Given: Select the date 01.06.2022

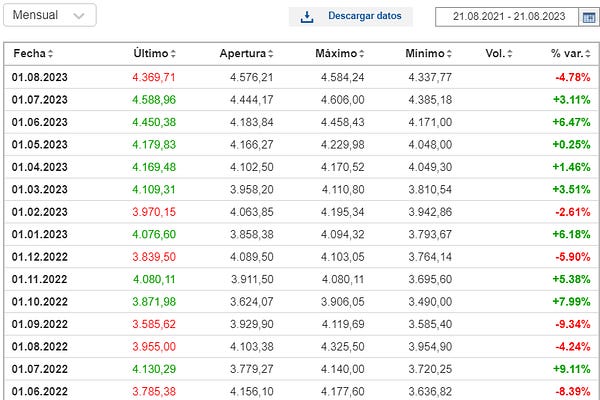Looking at the screenshot, I should point(39,392).
